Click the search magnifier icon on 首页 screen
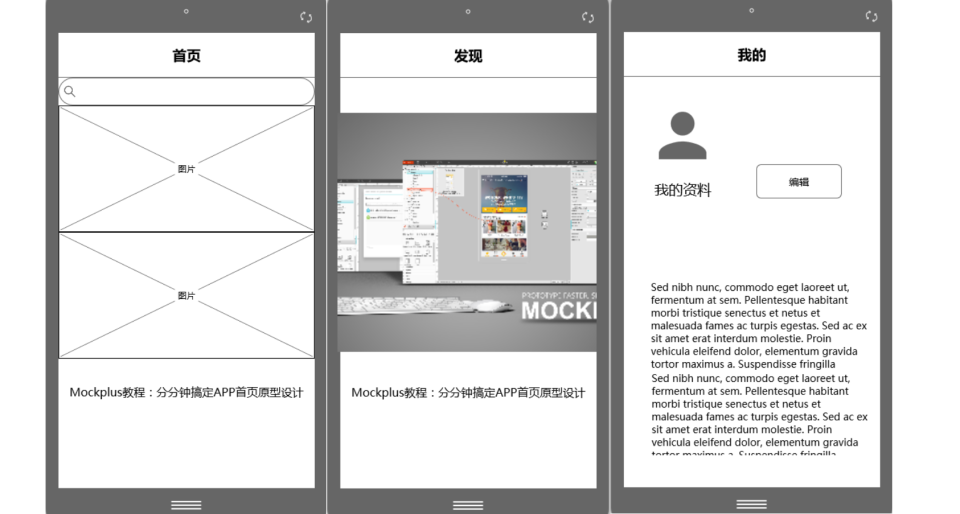The image size is (960, 514). (x=70, y=91)
